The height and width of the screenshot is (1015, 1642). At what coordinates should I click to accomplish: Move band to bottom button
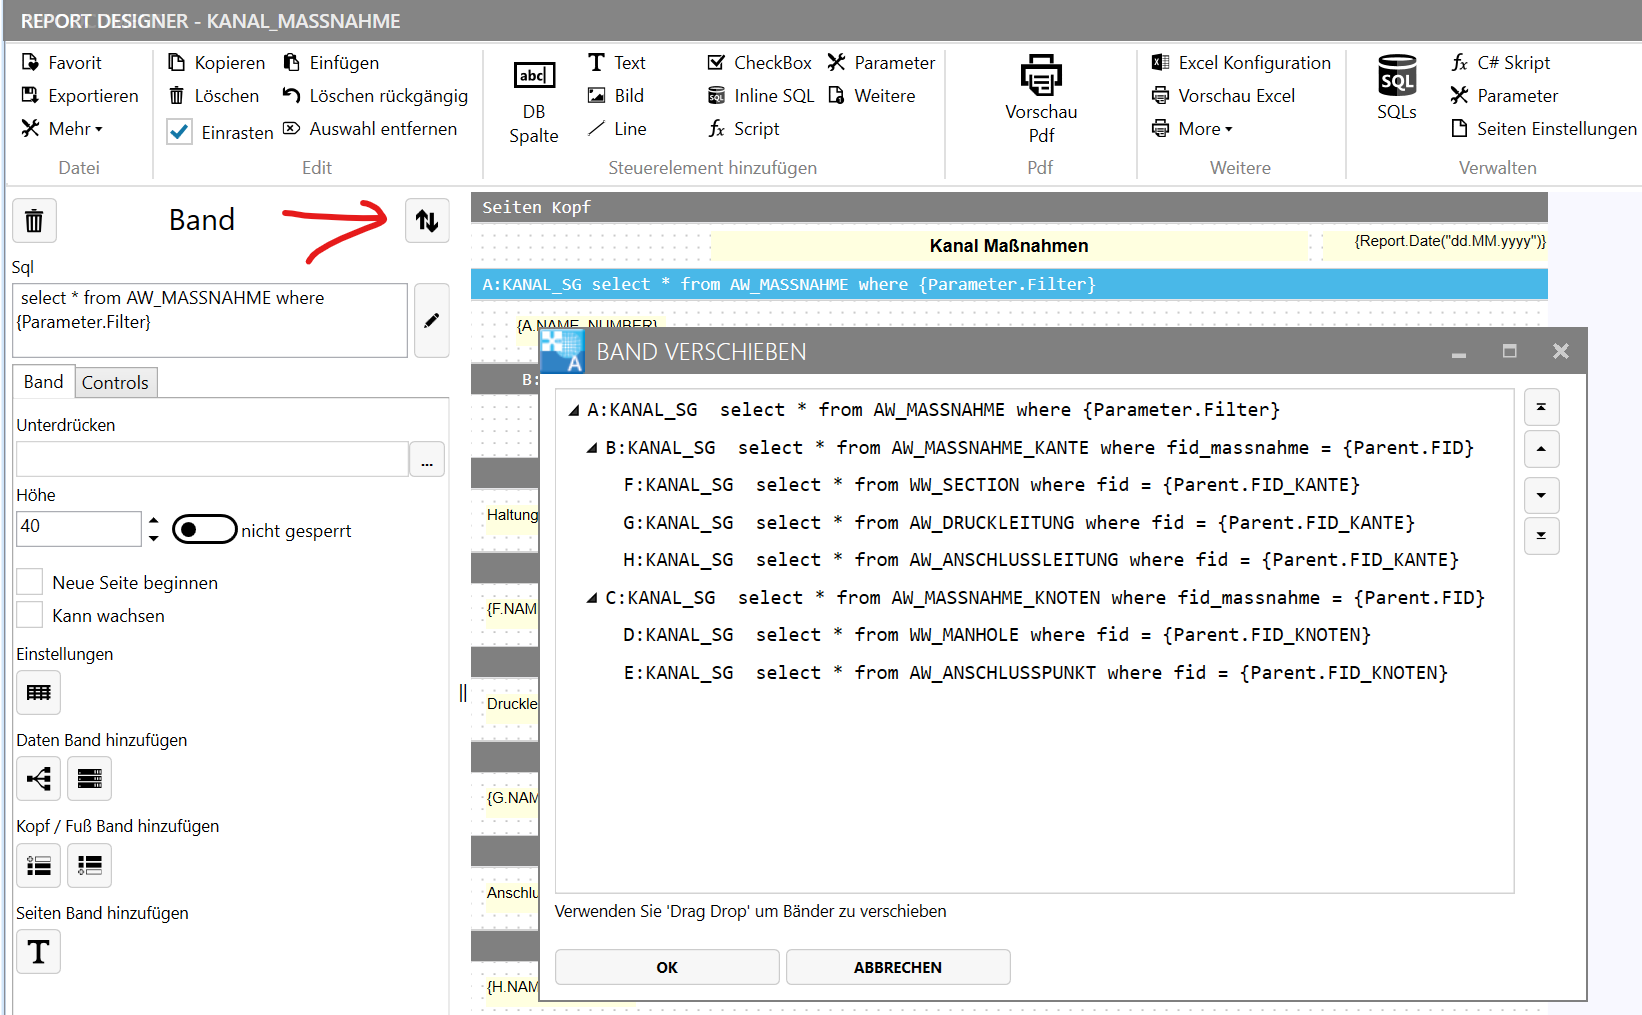[x=1541, y=536]
